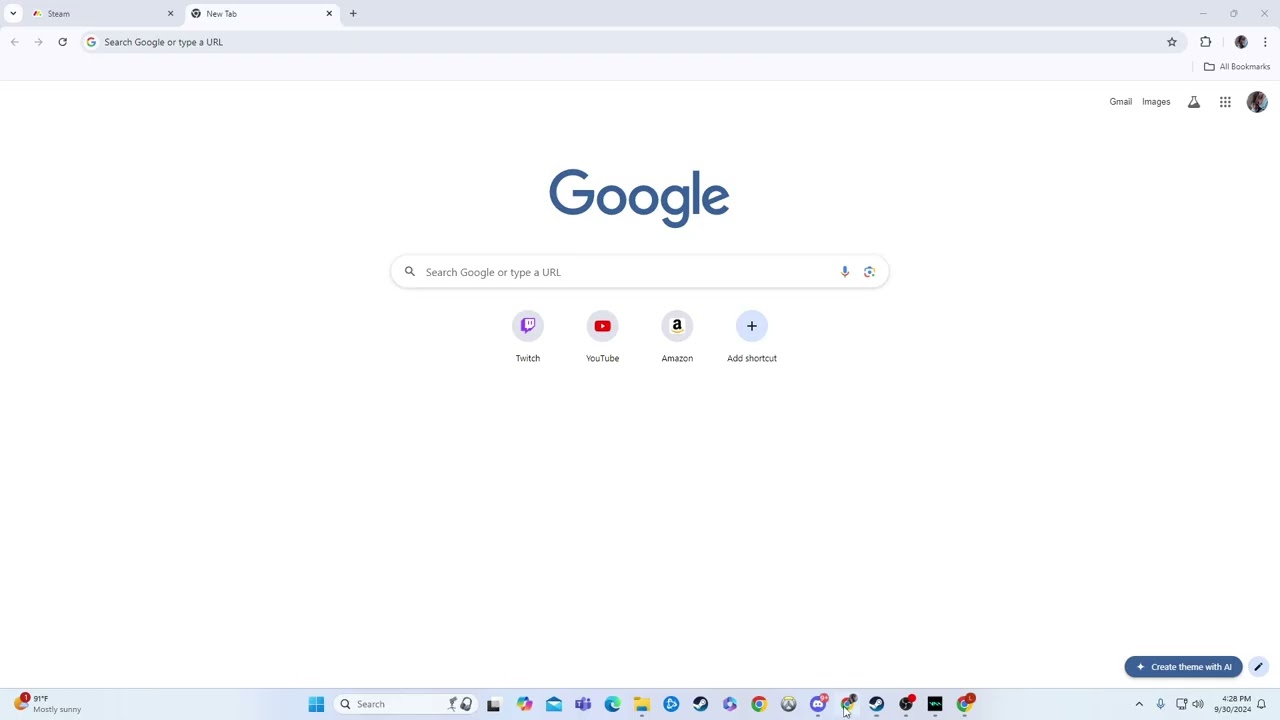This screenshot has width=1280, height=720.
Task: Open the All Bookmarks folder
Action: point(1237,67)
